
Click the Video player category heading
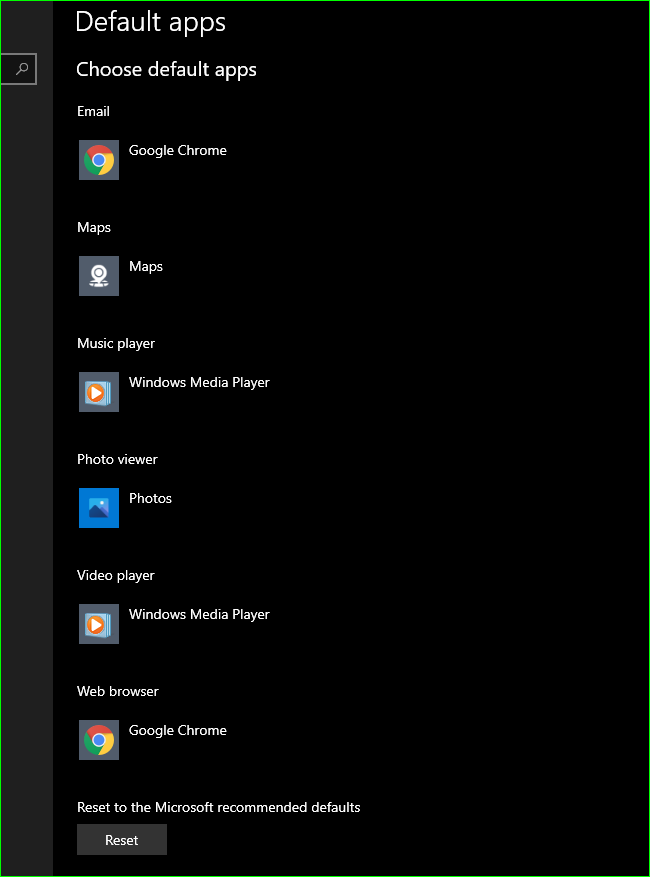coord(116,576)
